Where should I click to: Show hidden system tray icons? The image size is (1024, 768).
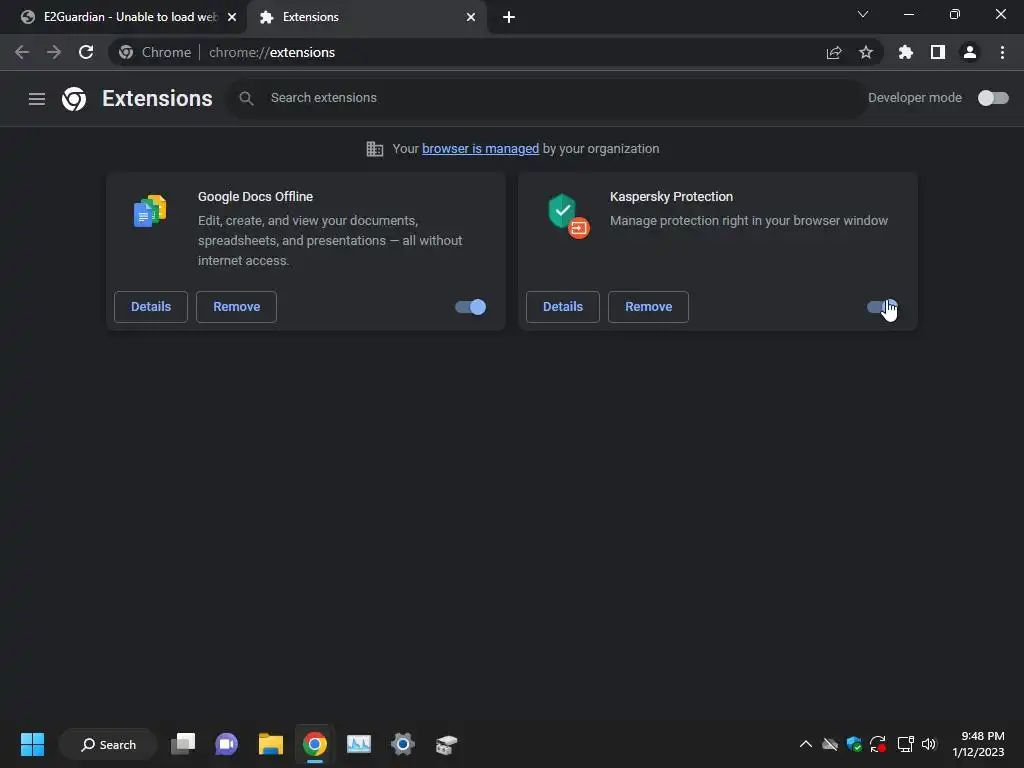point(806,744)
